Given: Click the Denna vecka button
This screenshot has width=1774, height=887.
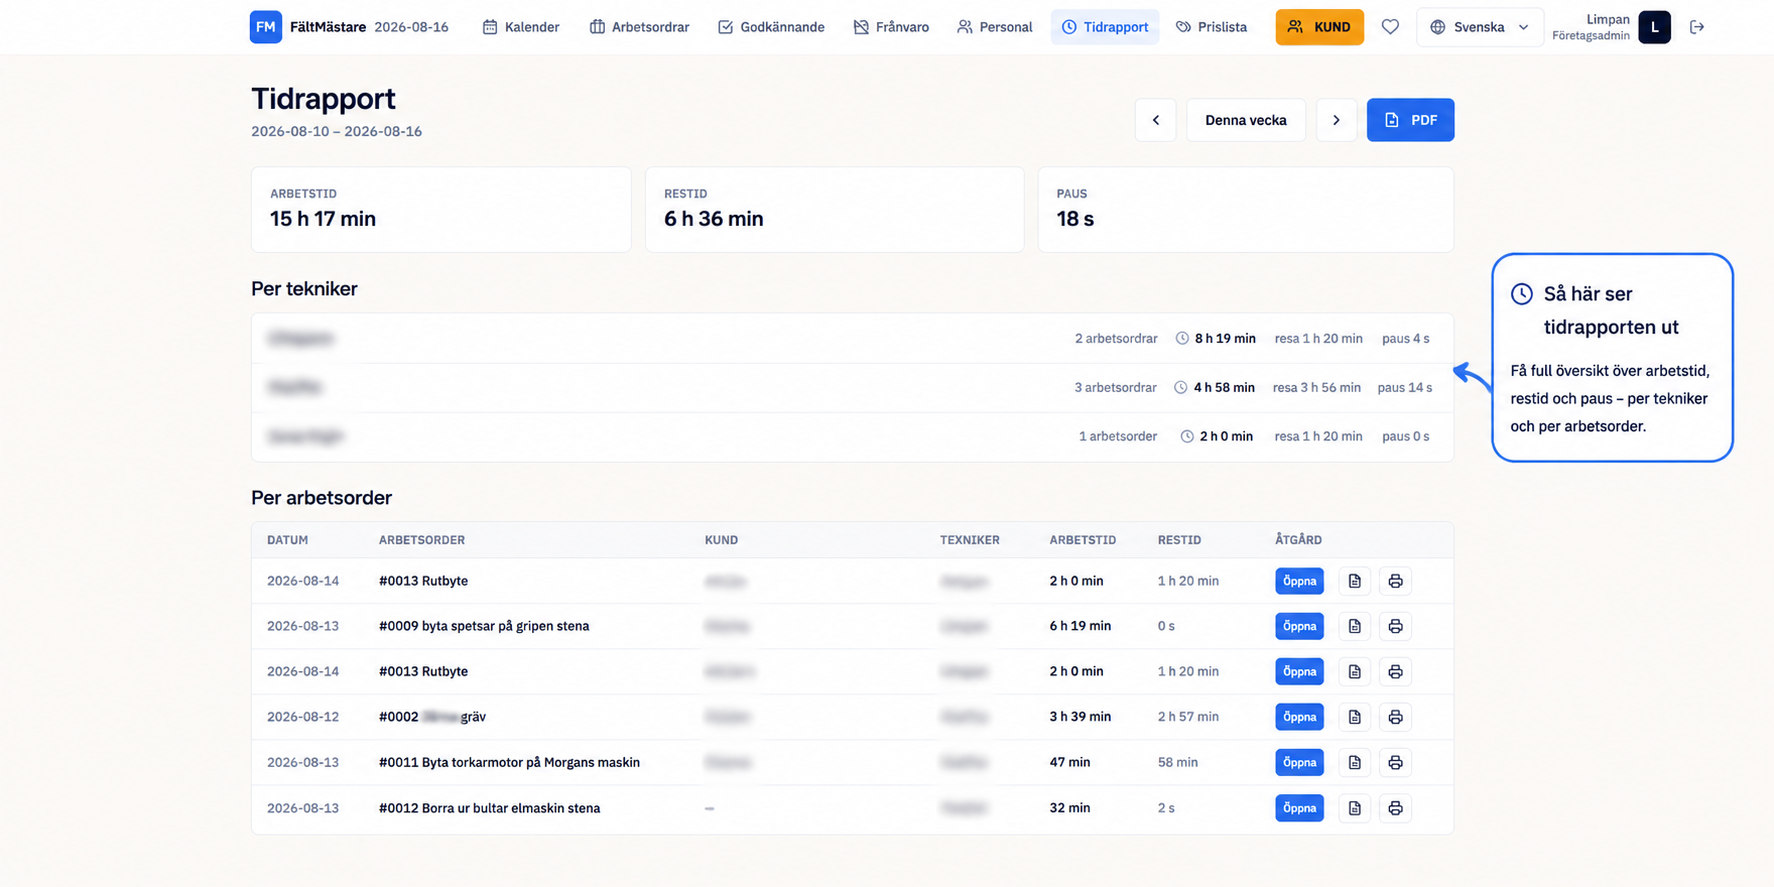Looking at the screenshot, I should point(1246,120).
